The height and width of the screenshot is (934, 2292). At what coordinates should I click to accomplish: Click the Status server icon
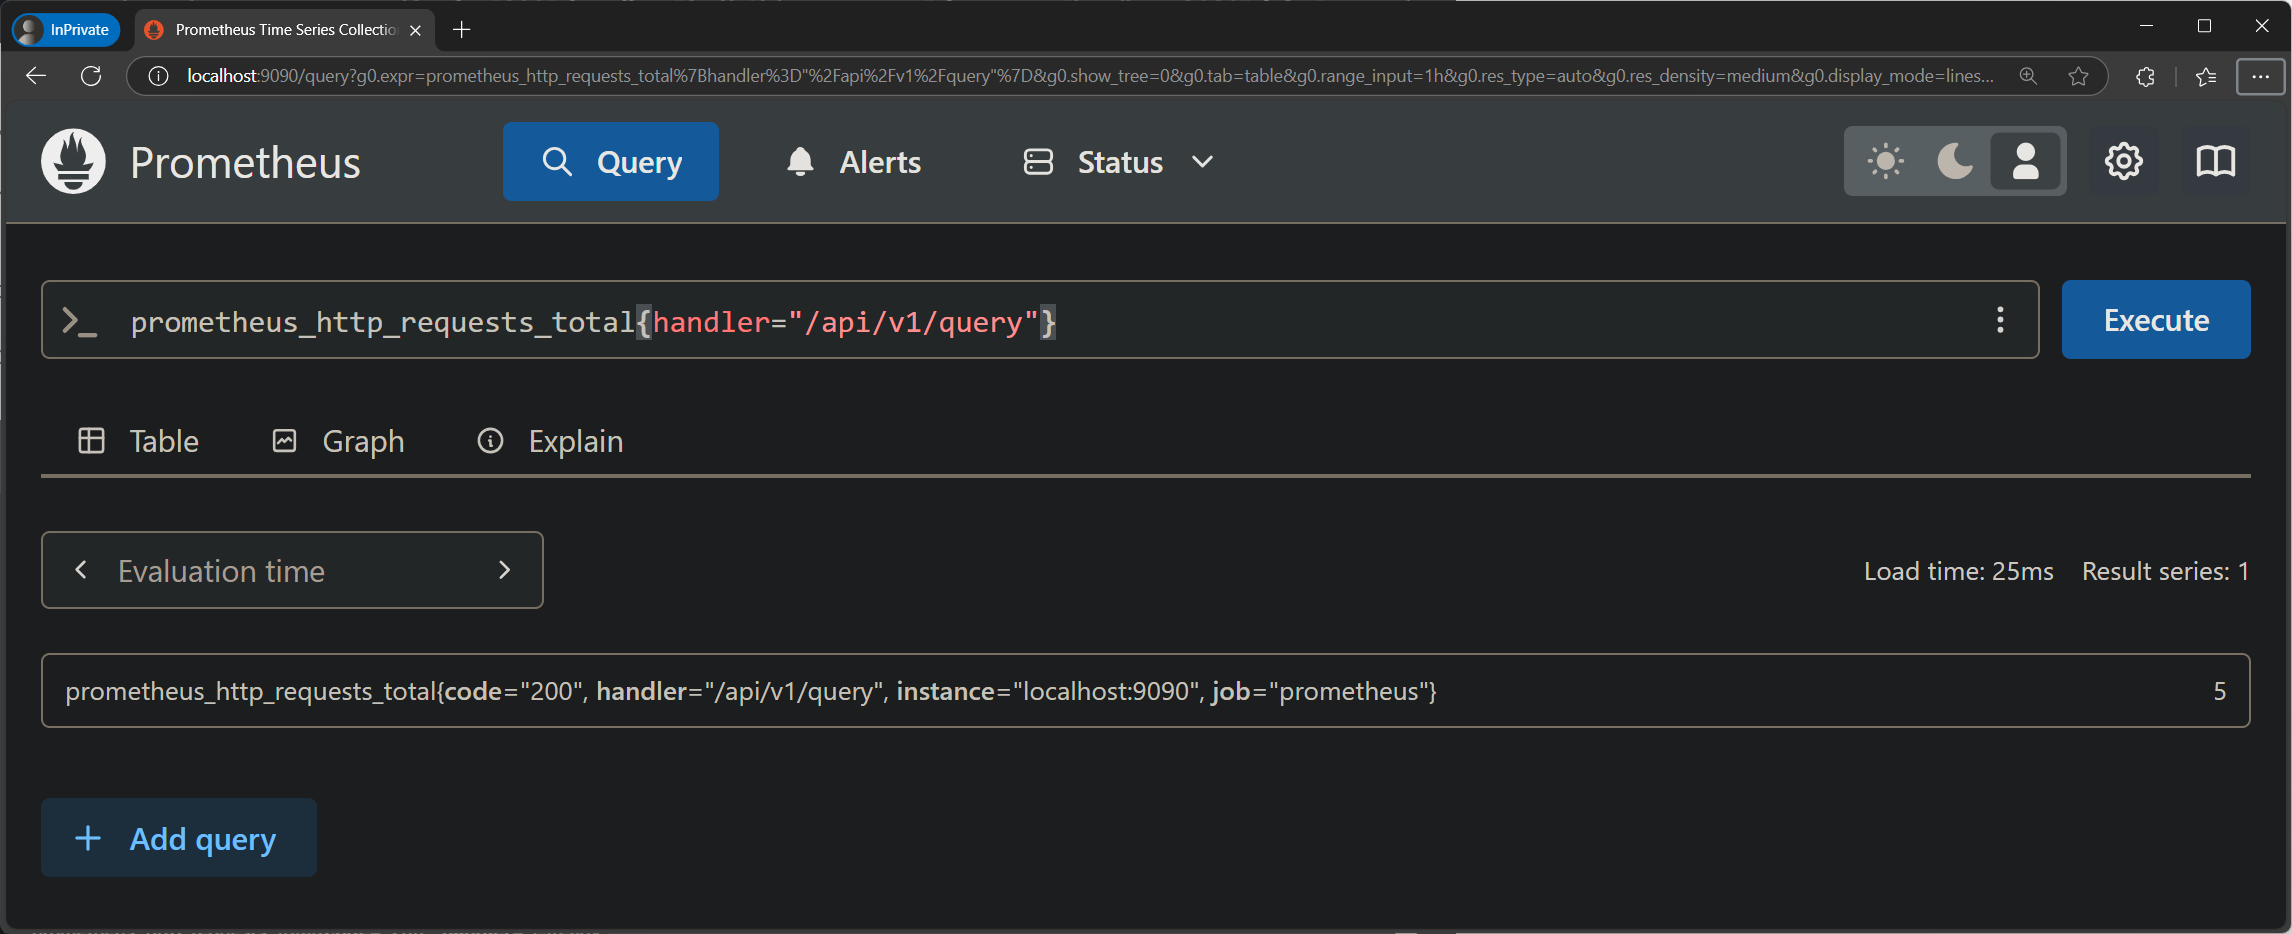tap(1038, 161)
